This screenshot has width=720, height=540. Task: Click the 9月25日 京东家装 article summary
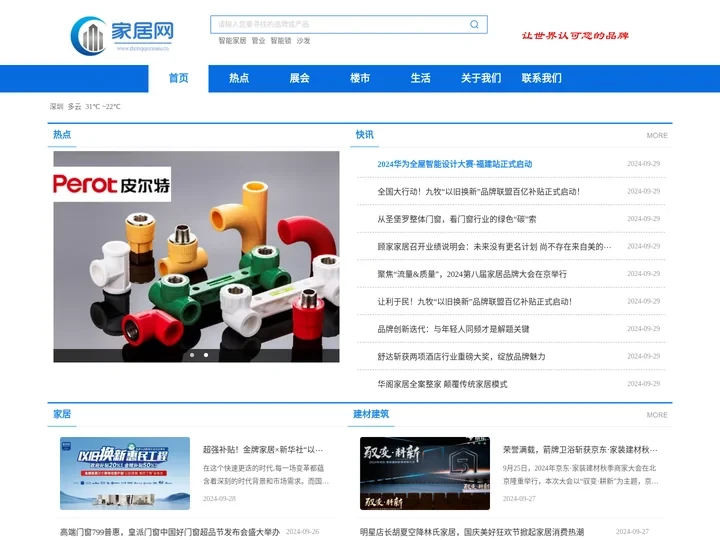point(581,475)
